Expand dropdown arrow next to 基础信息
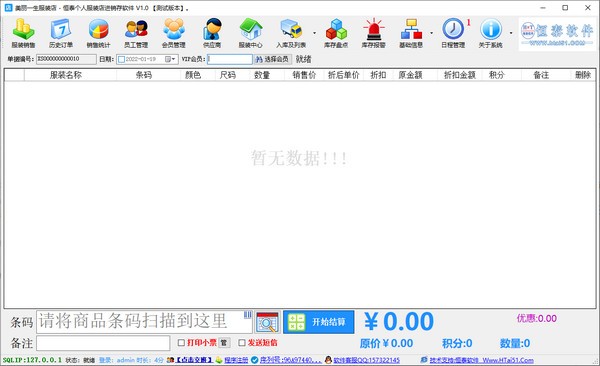This screenshot has height=366, width=600. 432,33
